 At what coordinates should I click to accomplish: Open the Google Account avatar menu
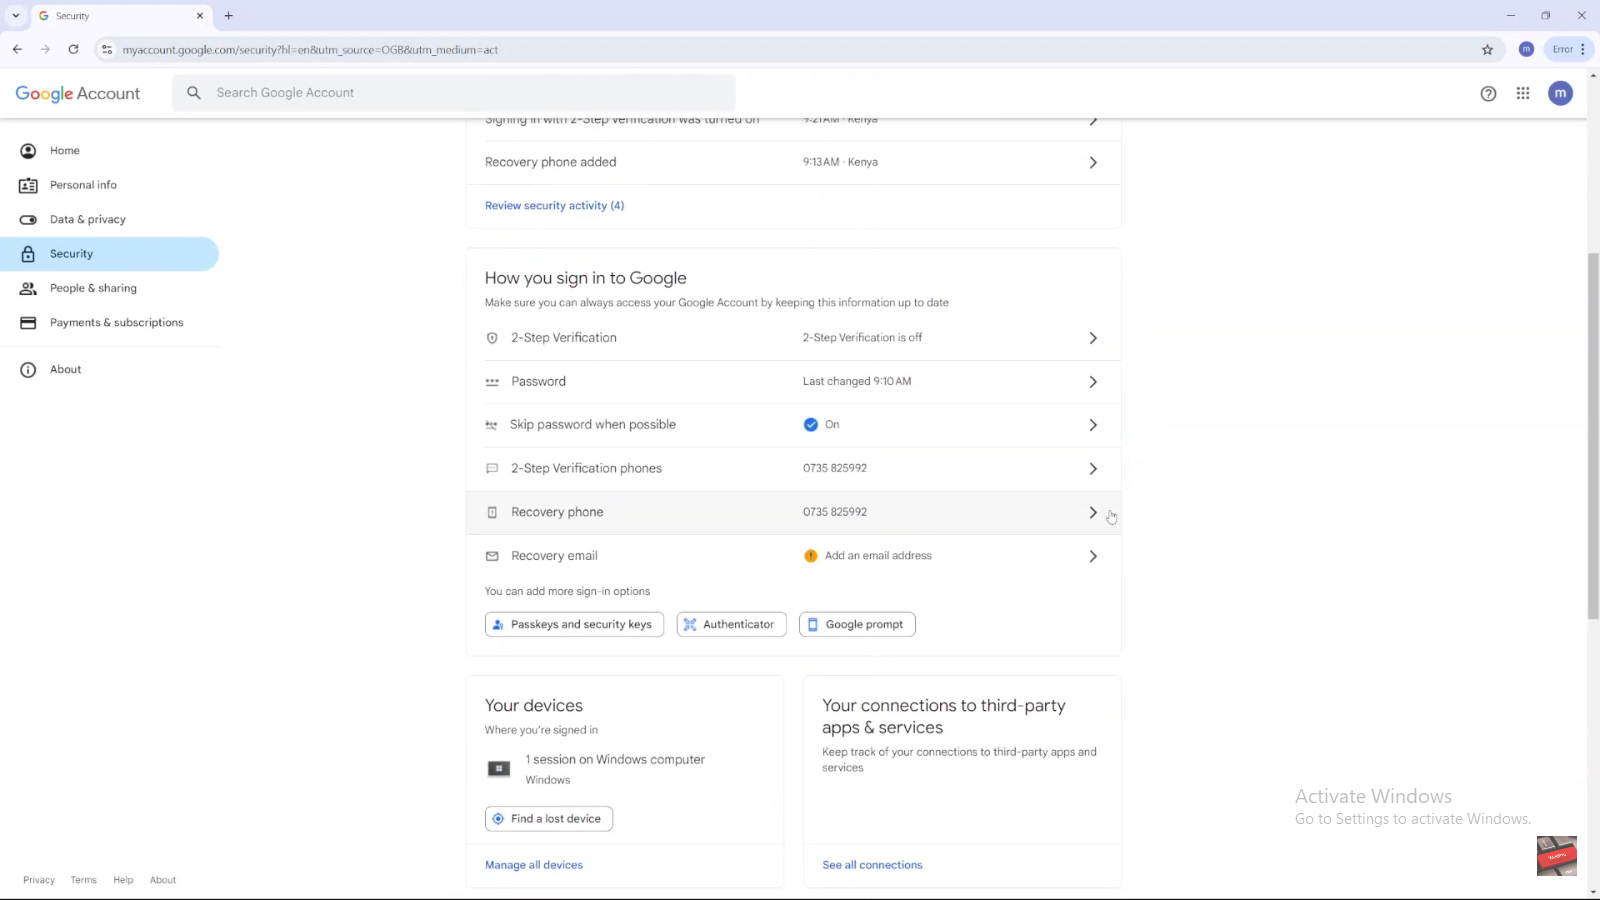click(1560, 93)
